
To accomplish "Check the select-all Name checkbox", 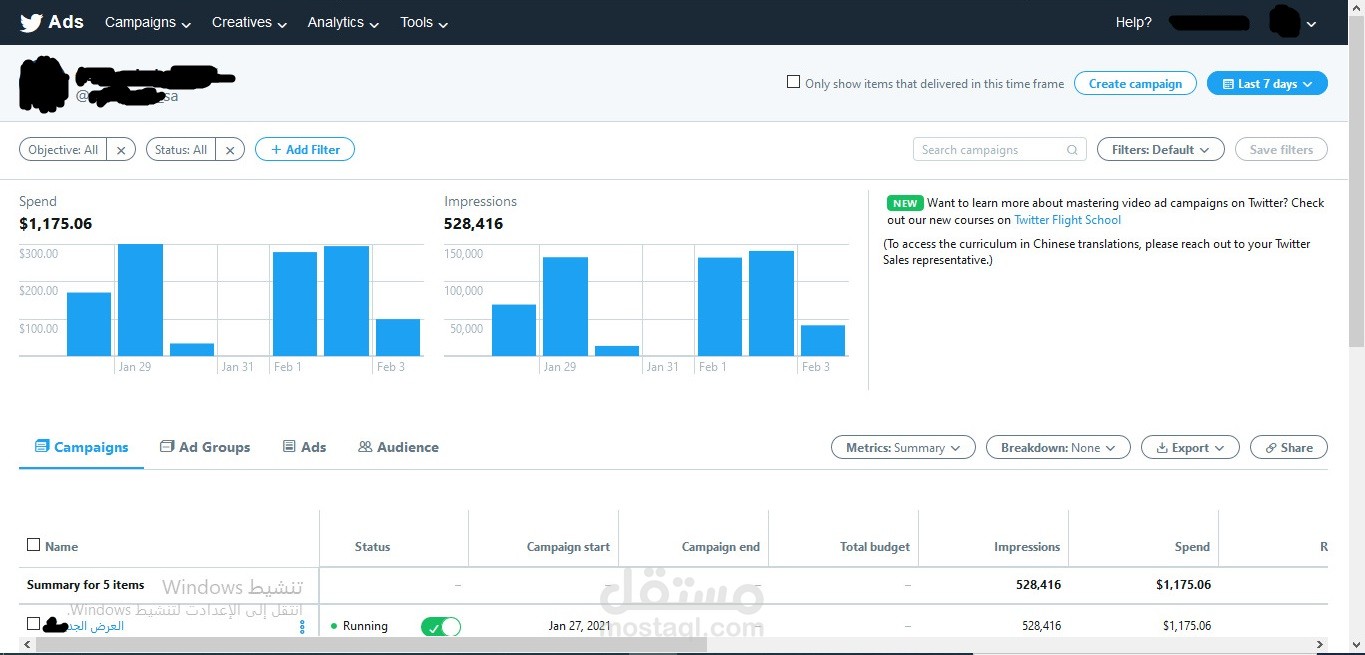I will 33,545.
